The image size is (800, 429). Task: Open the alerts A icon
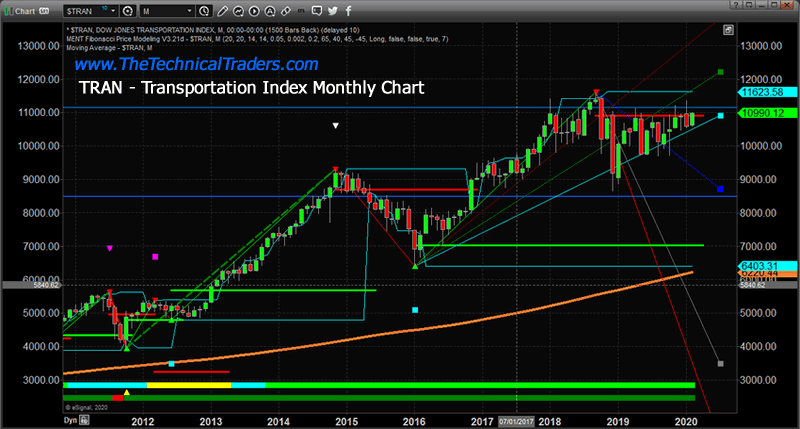(x=270, y=11)
